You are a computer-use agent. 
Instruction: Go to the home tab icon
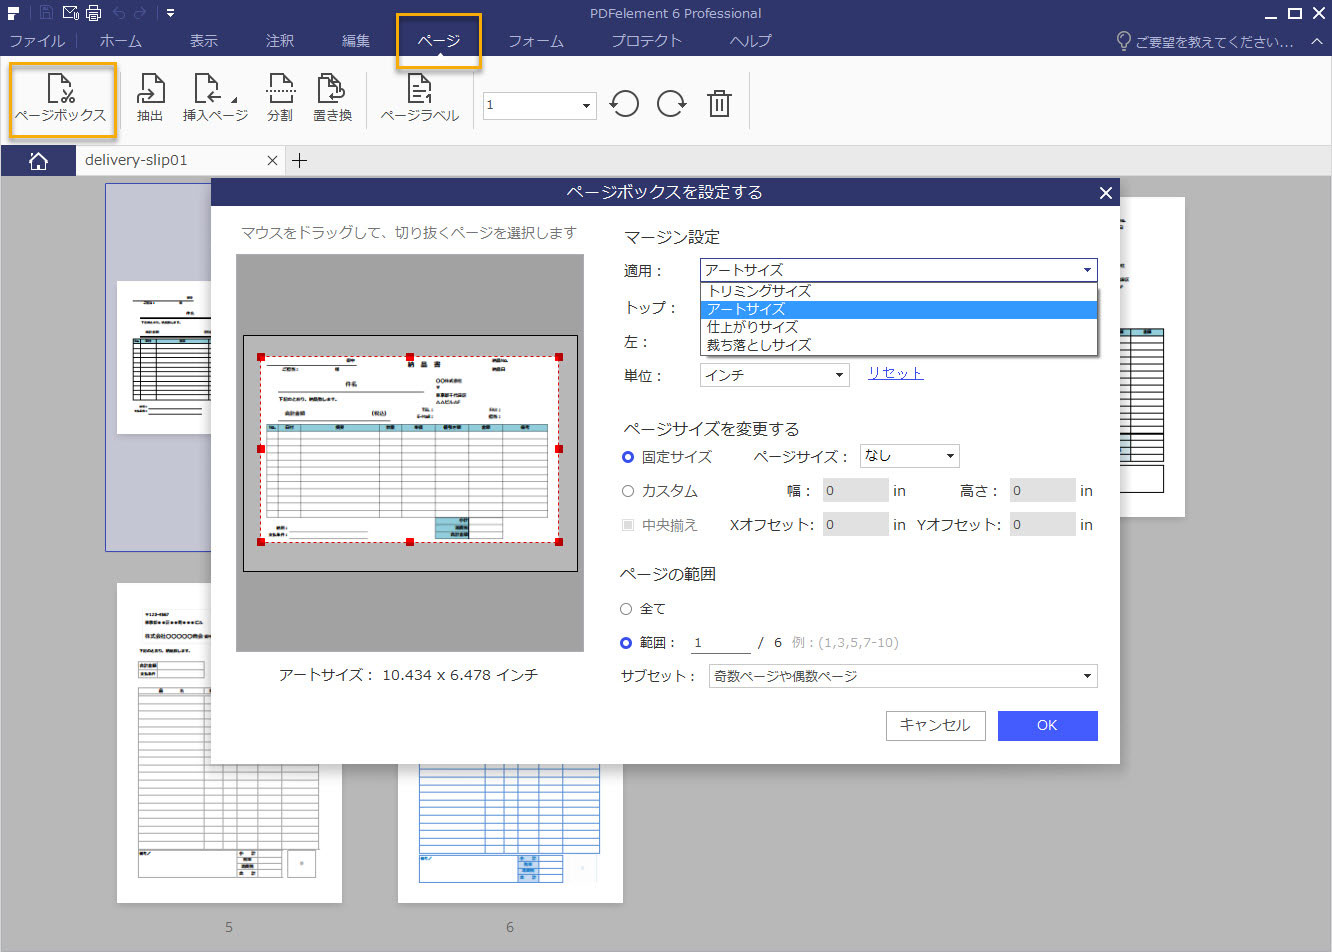click(38, 161)
